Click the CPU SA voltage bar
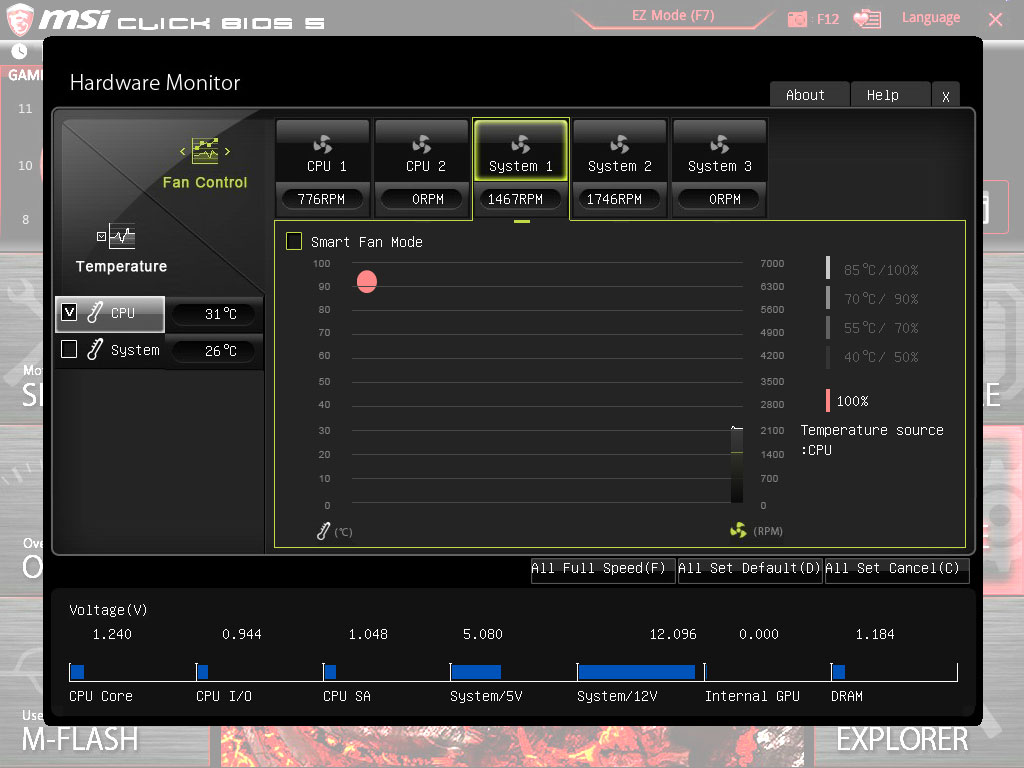The image size is (1024, 768). point(330,672)
